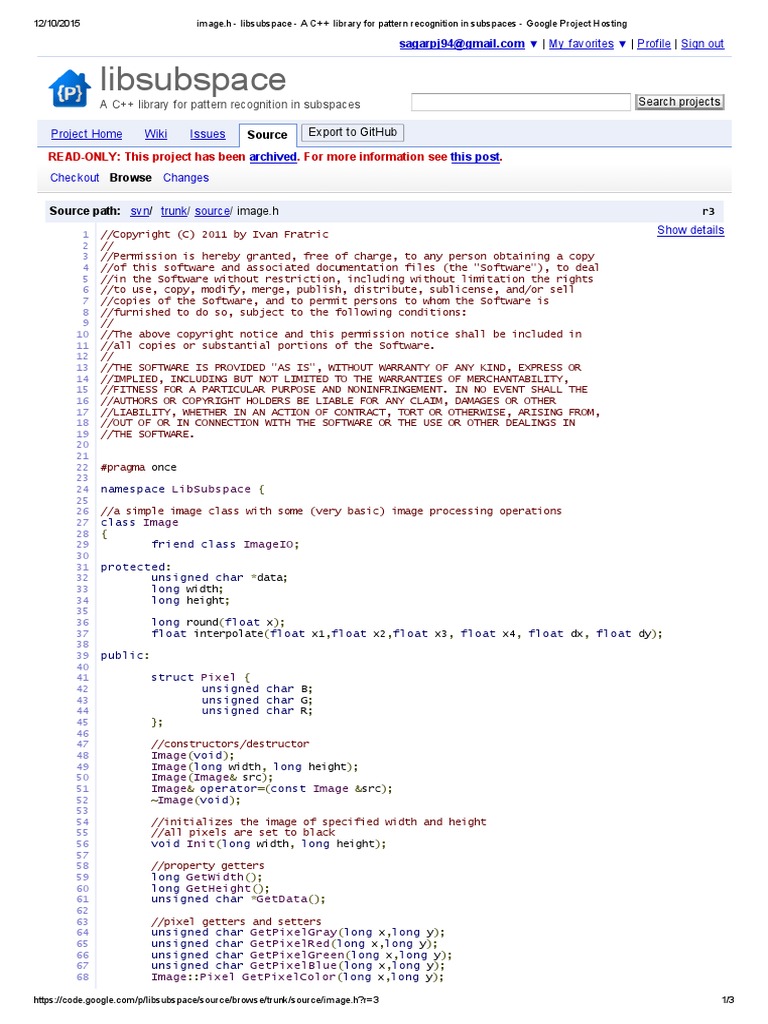This screenshot has height=1024, width=768.
Task: Click '//constructors/destructor' comment line
Action: coord(231,744)
